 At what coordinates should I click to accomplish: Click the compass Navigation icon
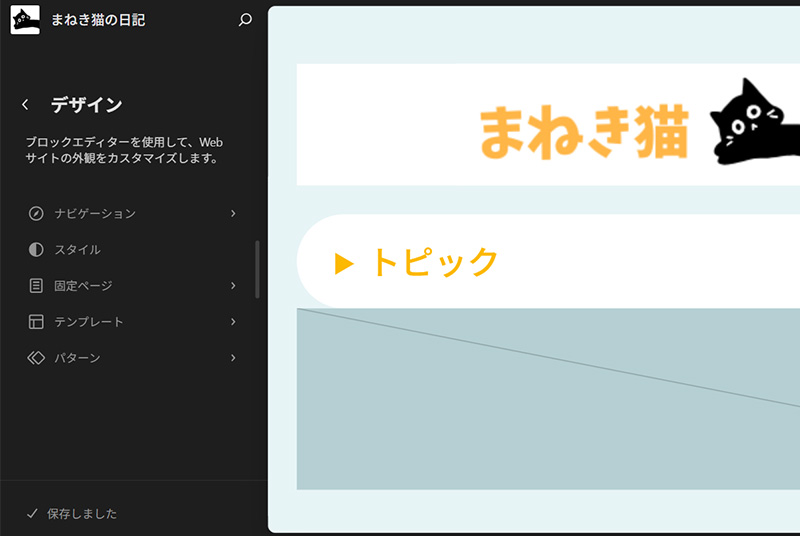click(x=36, y=213)
